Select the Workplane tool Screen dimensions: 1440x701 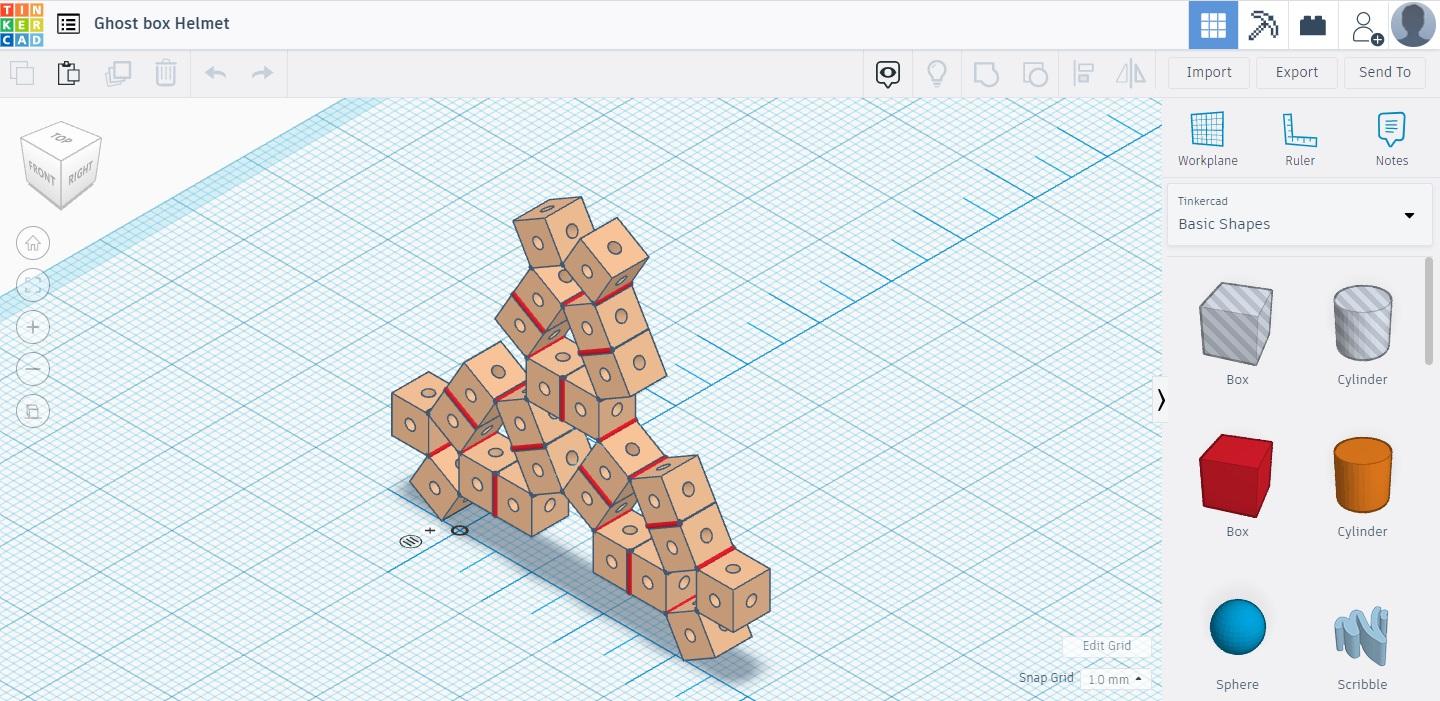[x=1207, y=139]
